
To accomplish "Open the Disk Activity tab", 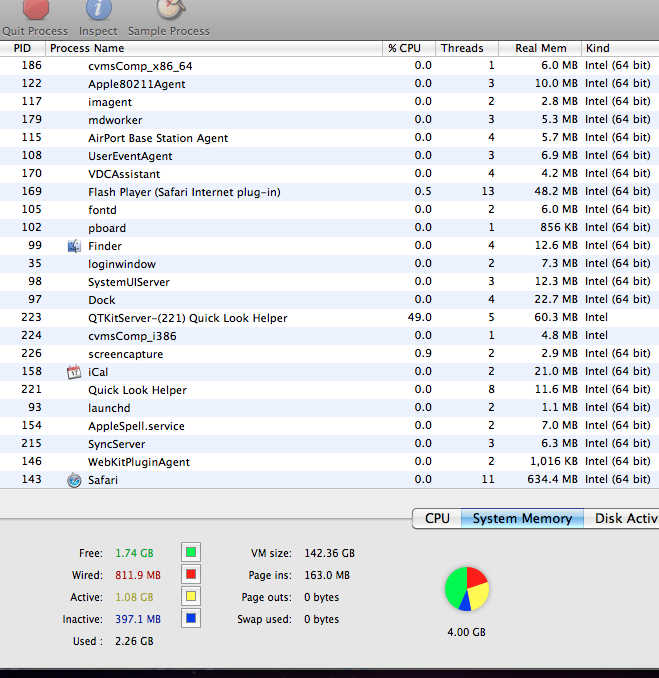I will 621,518.
